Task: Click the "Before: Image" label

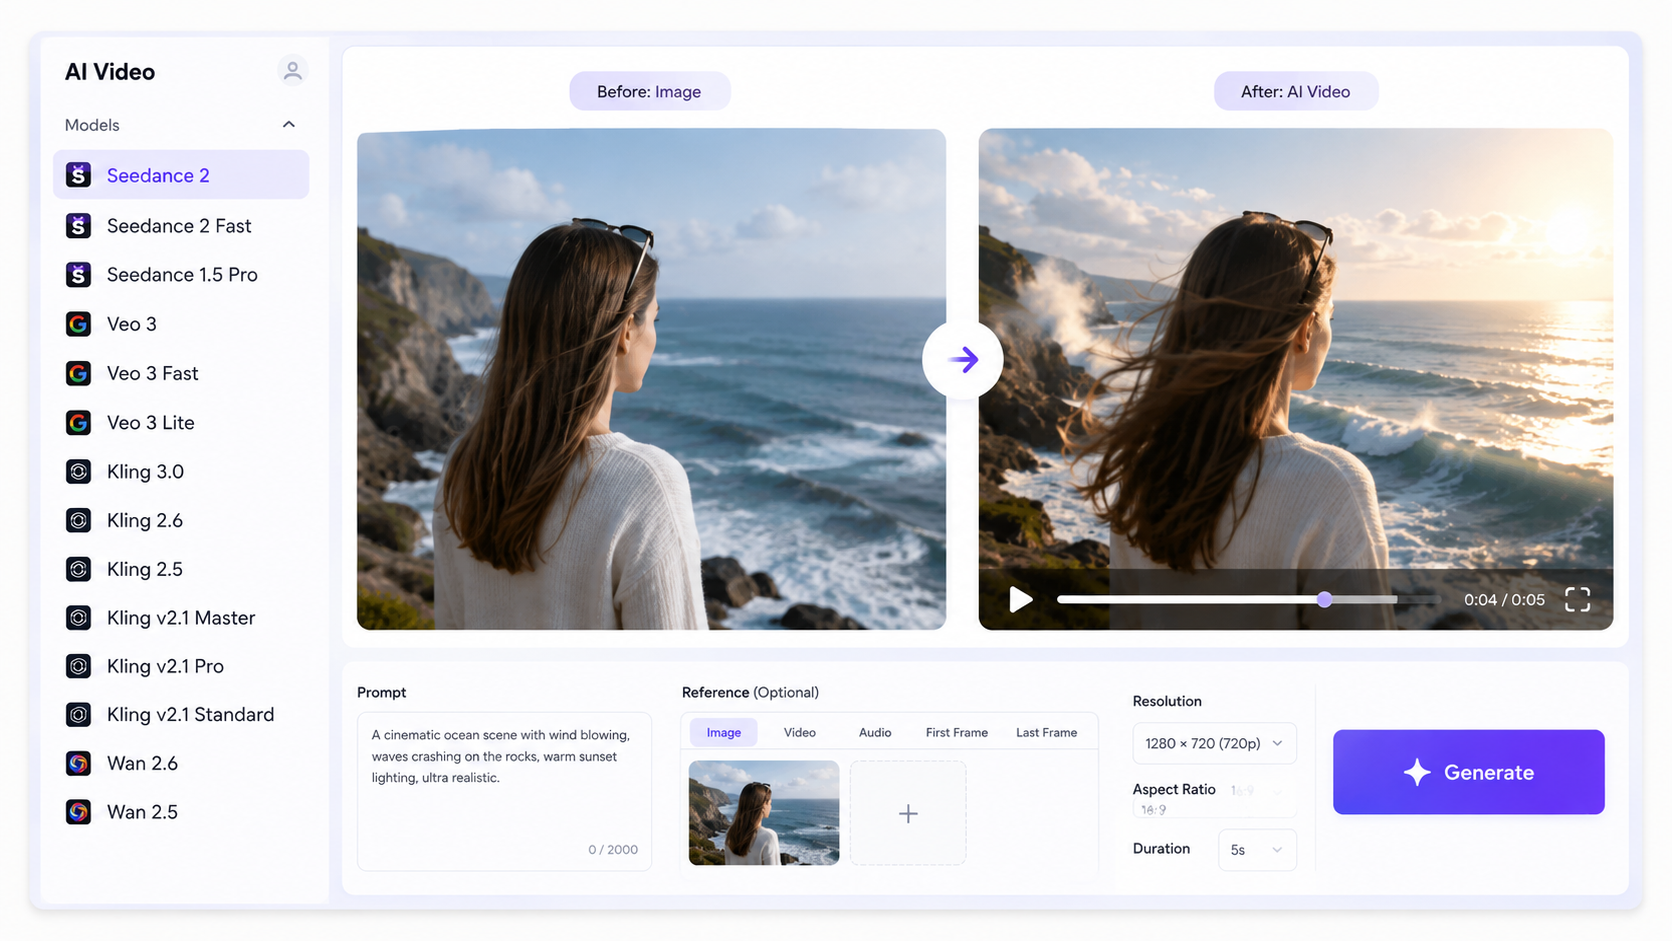Action: [649, 92]
